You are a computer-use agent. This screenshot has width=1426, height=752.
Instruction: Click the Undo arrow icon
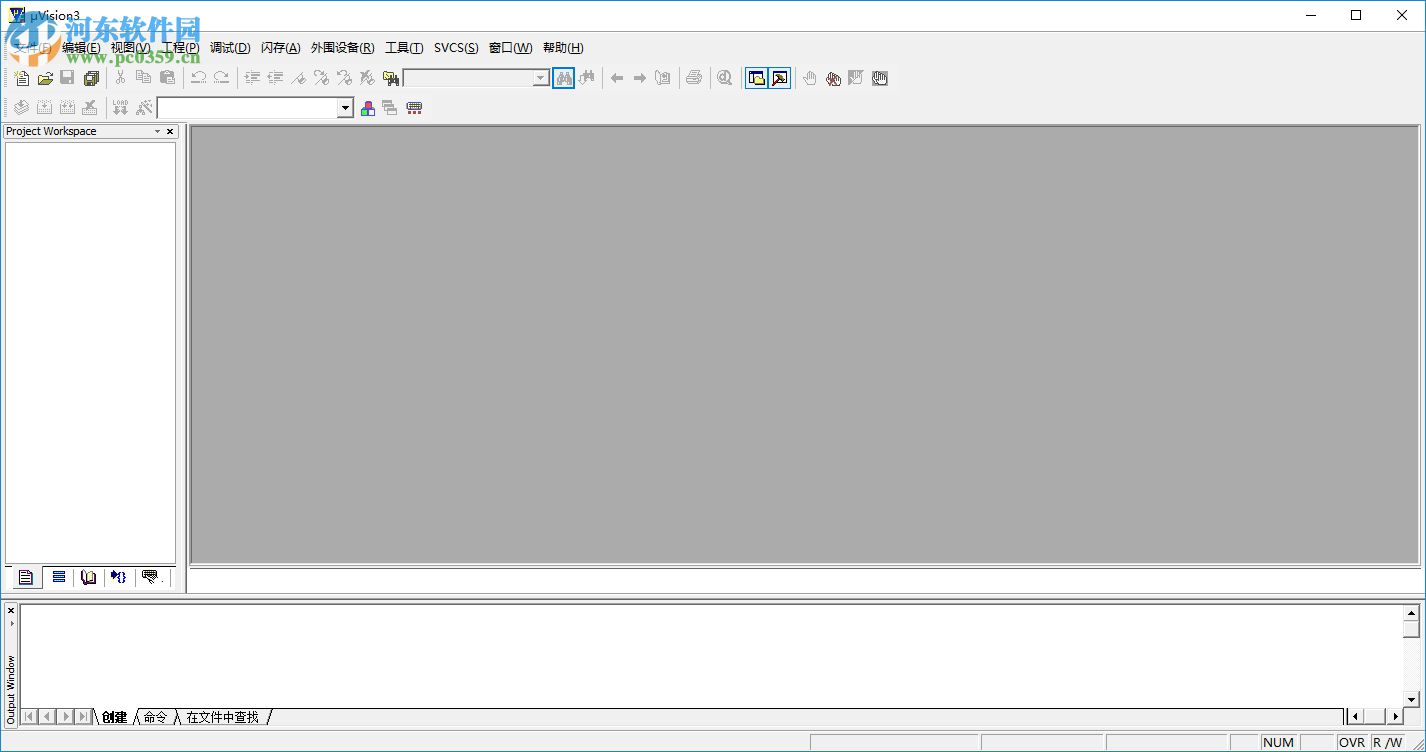point(198,78)
